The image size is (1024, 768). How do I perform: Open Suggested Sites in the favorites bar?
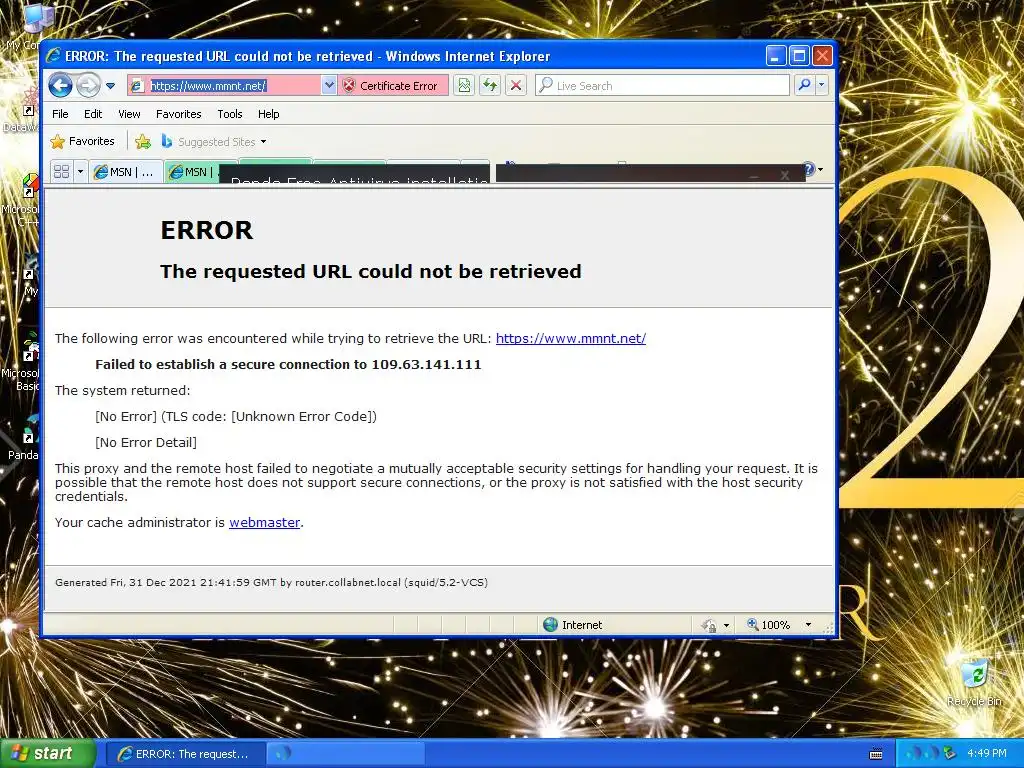tap(214, 141)
